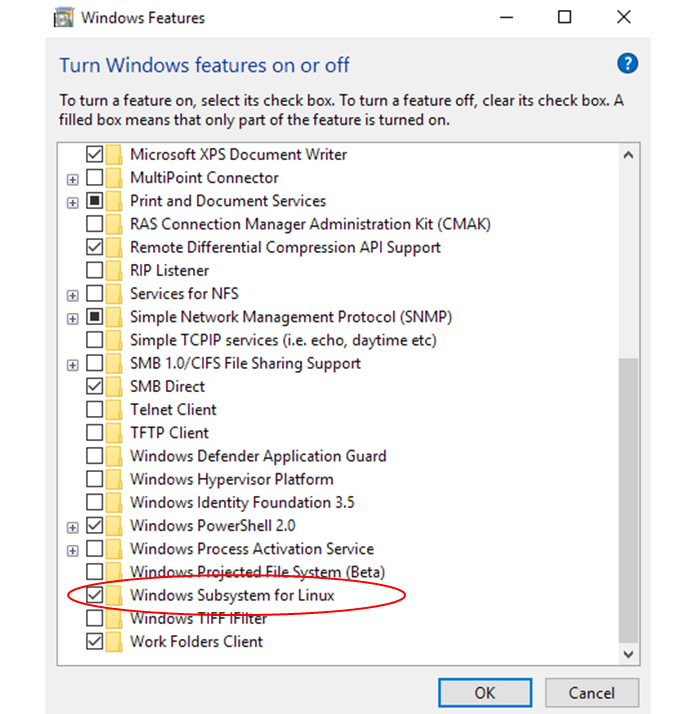Uncheck Microsoft XPS Document Writer
696x714 pixels.
pos(94,154)
